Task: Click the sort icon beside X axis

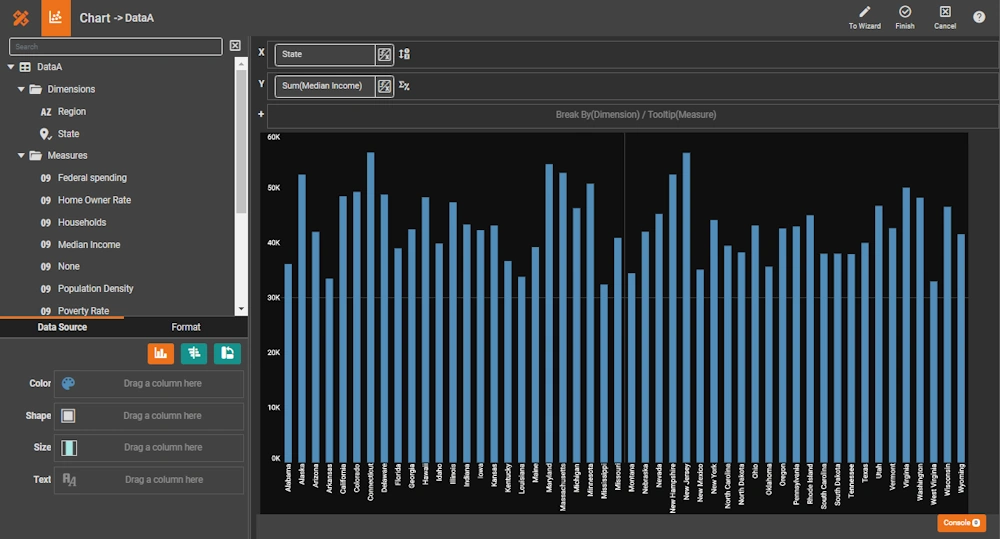Action: [x=404, y=55]
